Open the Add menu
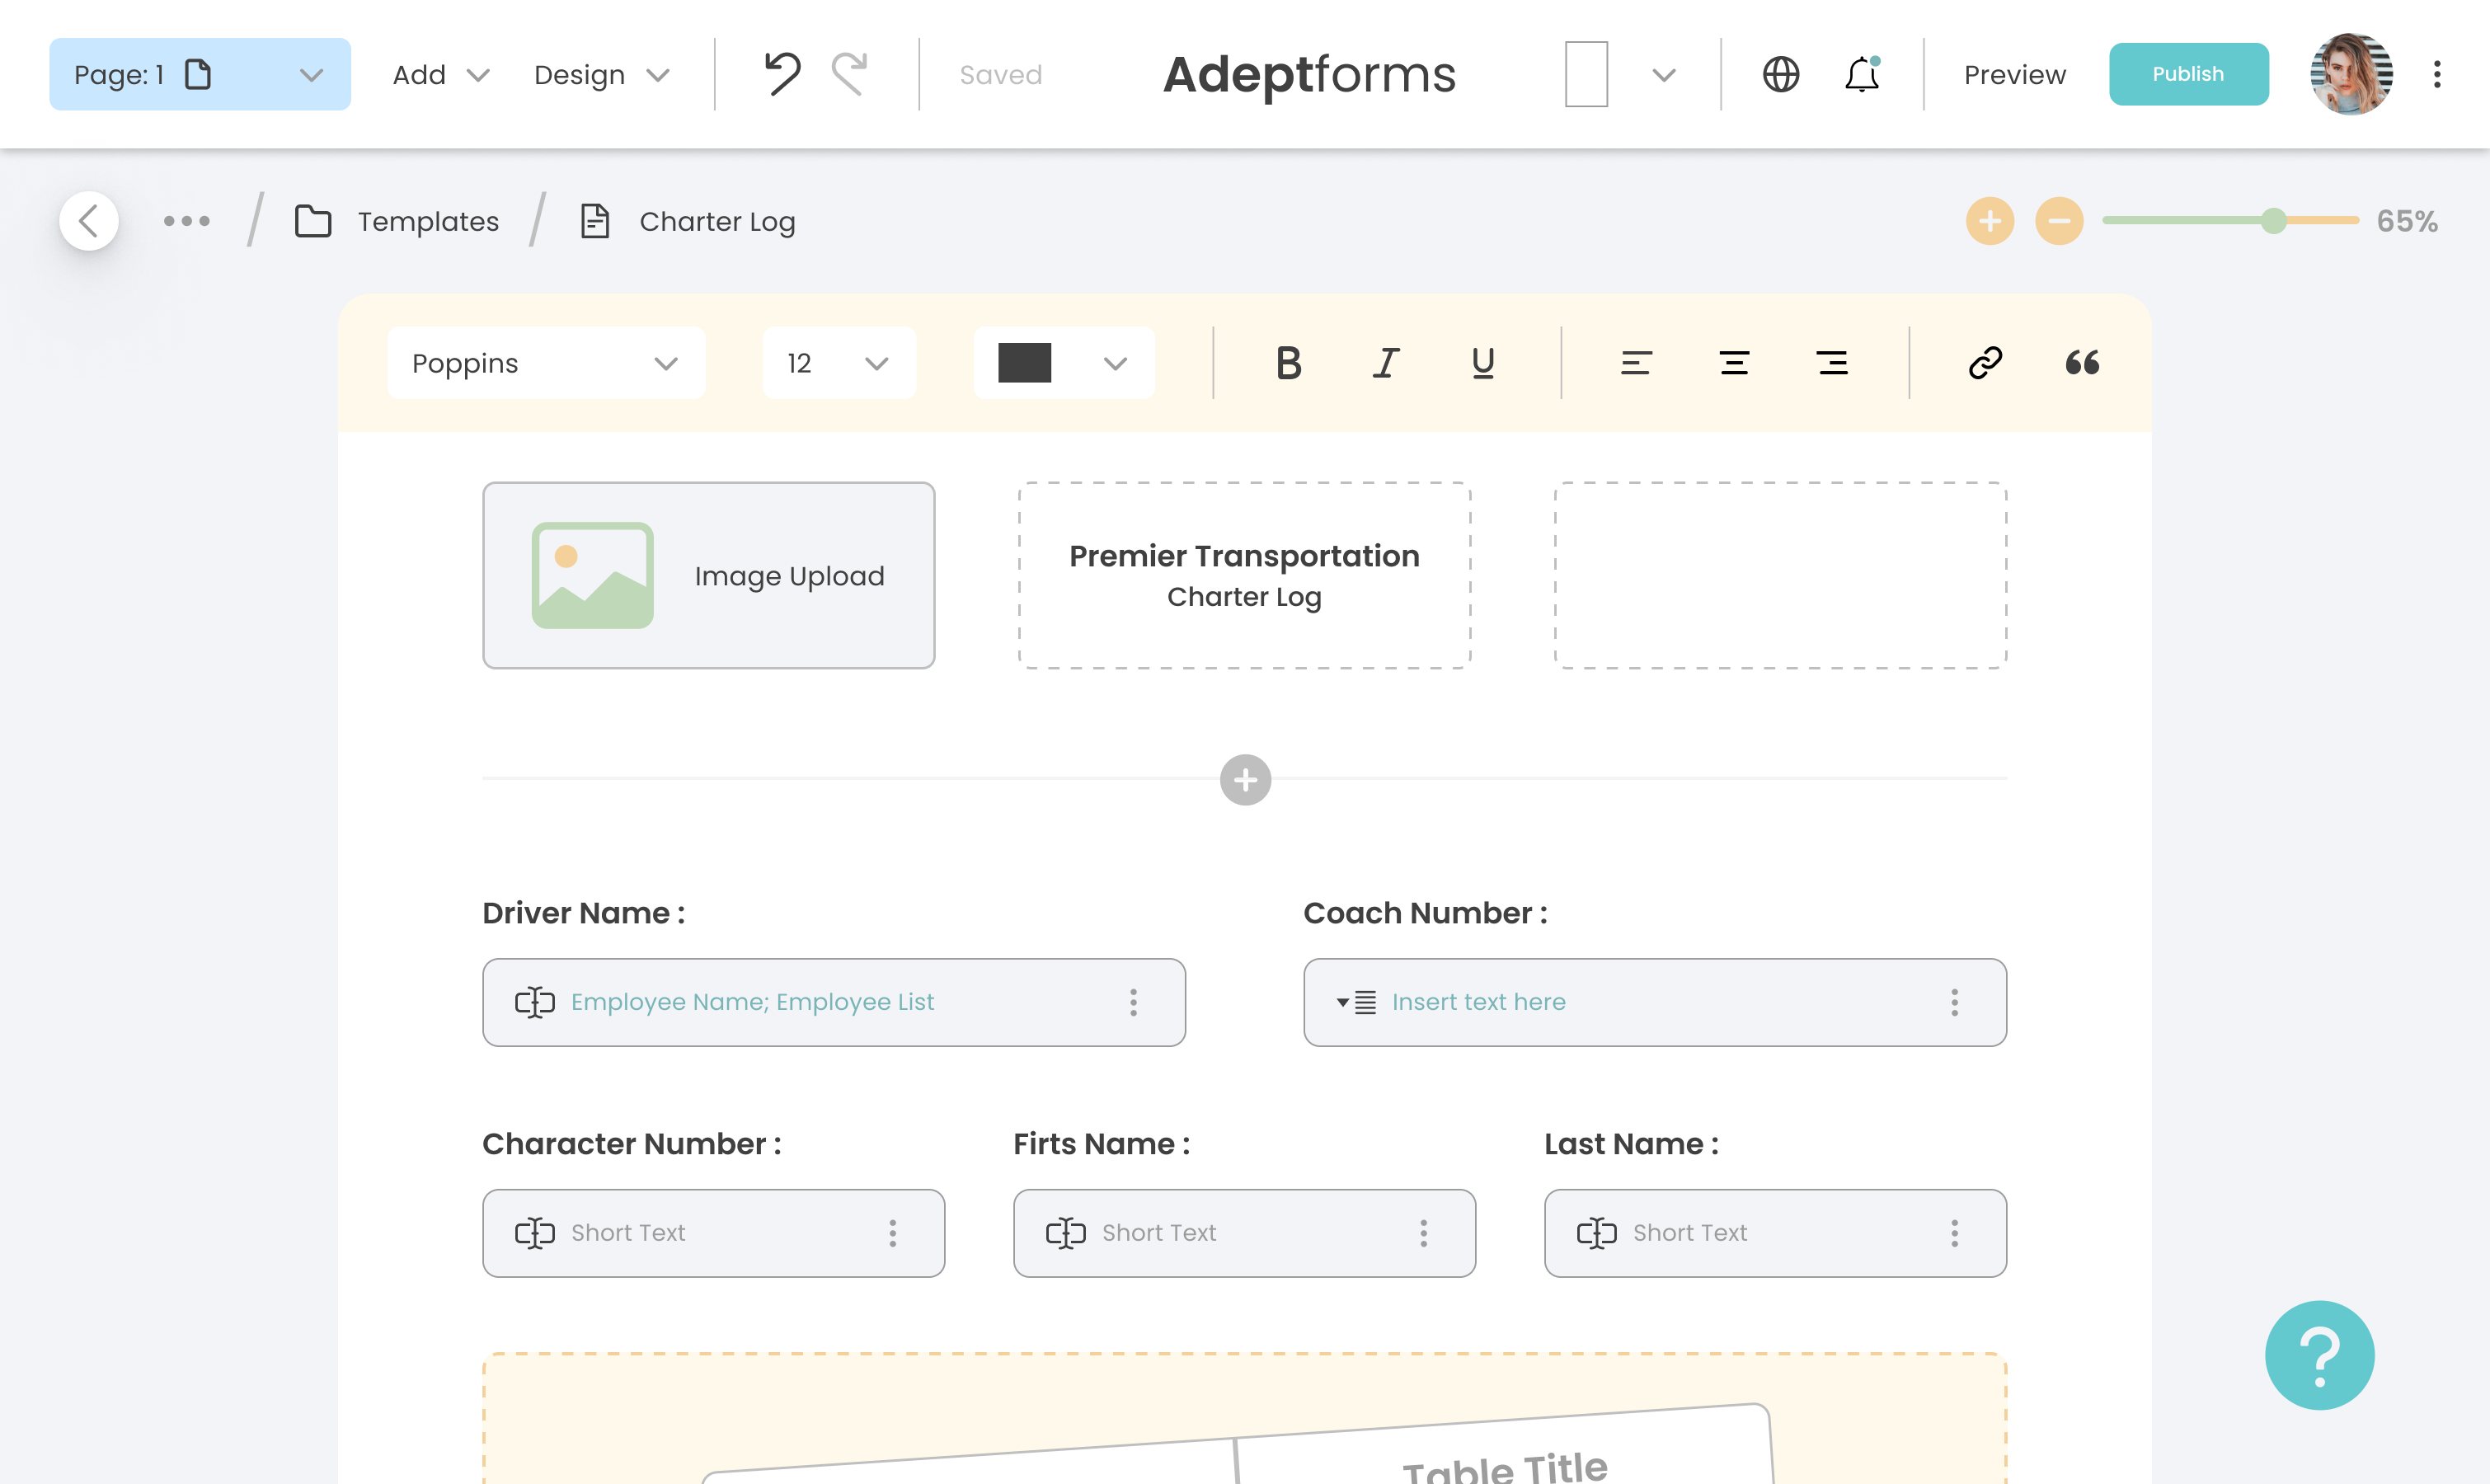This screenshot has width=2490, height=1484. pos(440,75)
